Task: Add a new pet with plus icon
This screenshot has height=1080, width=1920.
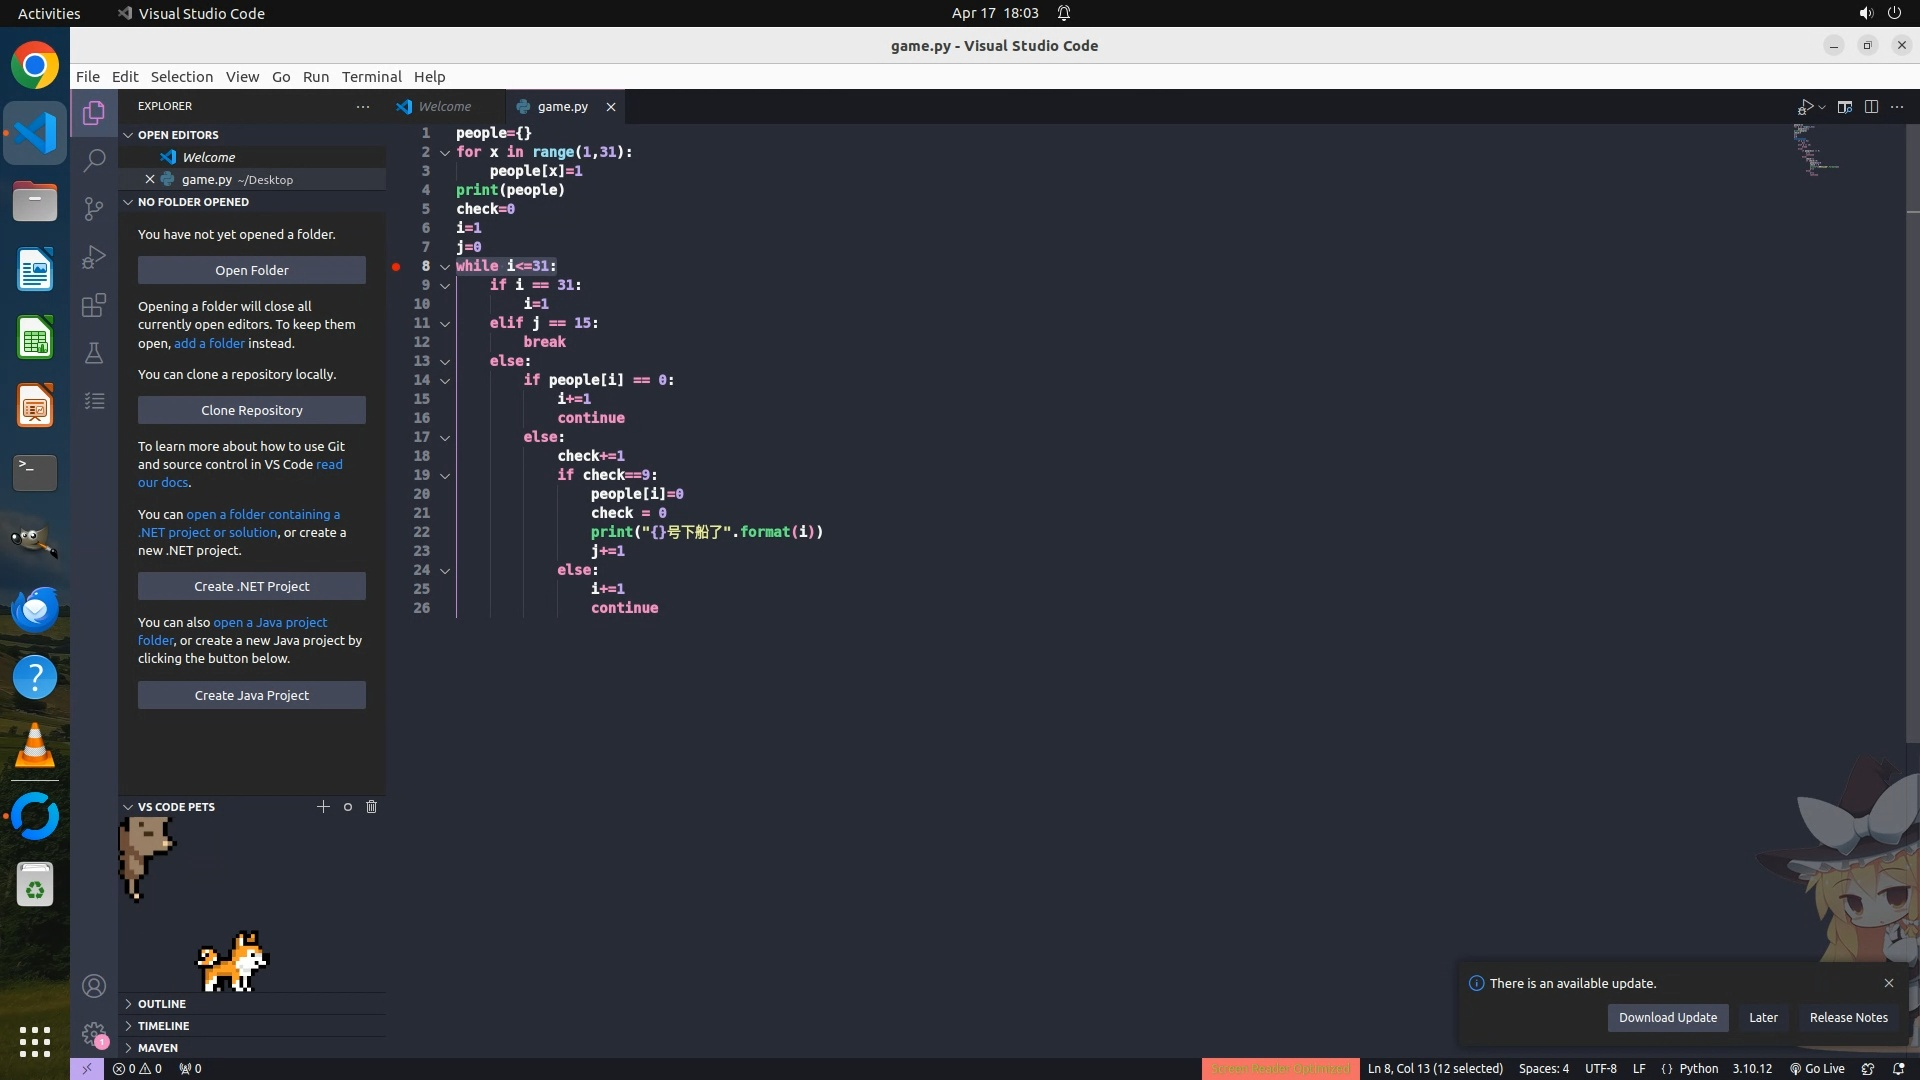Action: (323, 807)
